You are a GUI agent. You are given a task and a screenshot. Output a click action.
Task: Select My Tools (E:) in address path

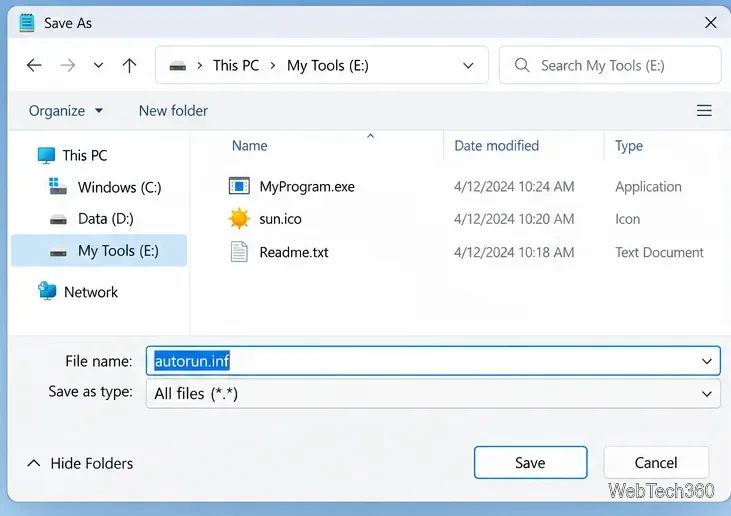click(328, 66)
